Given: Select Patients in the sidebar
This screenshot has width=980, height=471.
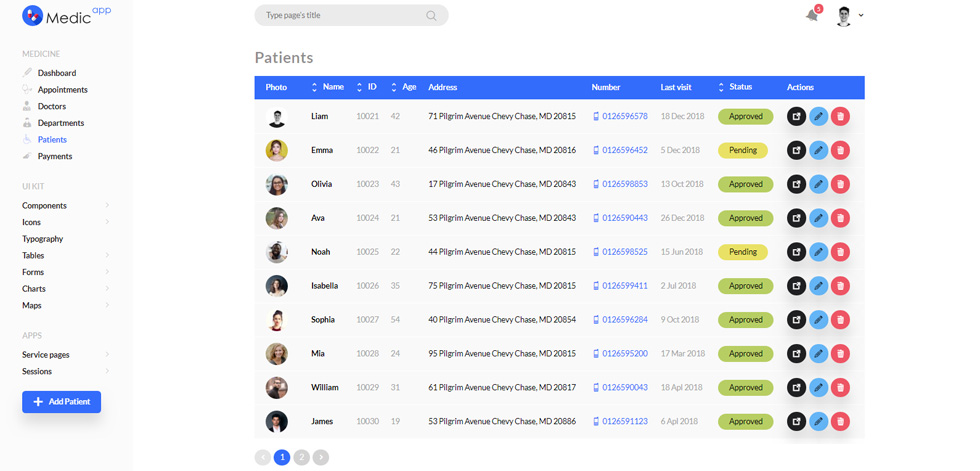Looking at the screenshot, I should (52, 139).
